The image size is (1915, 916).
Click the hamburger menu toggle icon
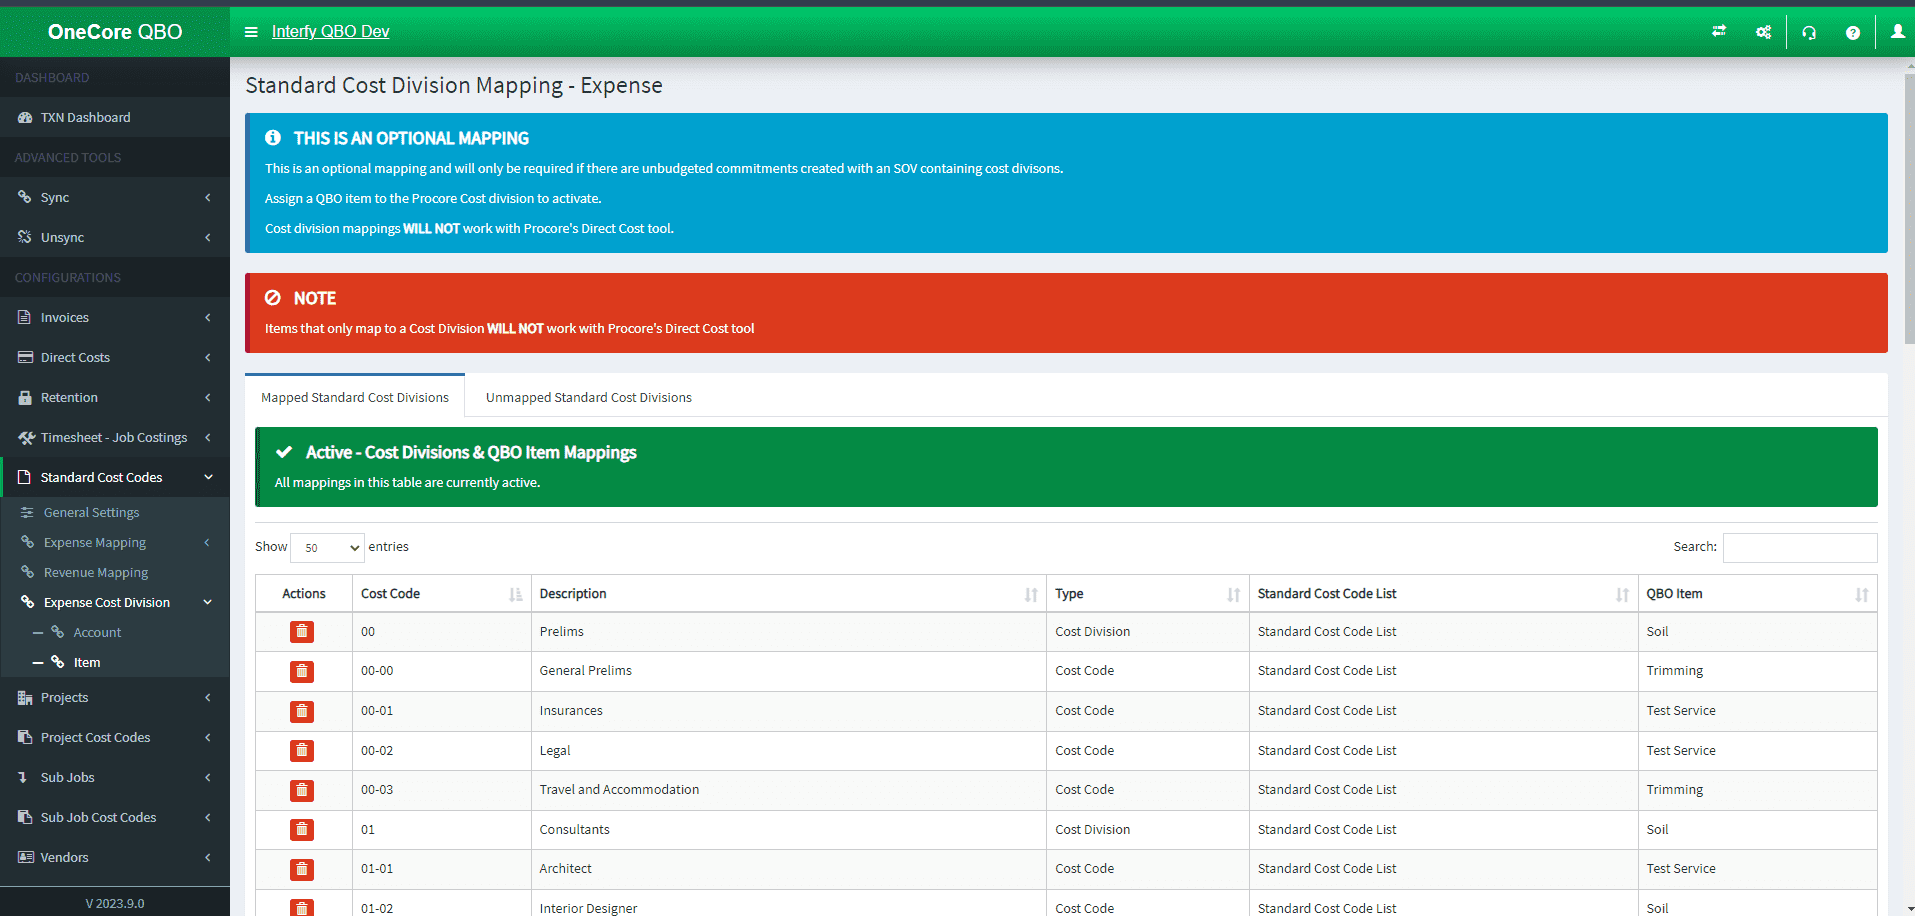(x=251, y=32)
